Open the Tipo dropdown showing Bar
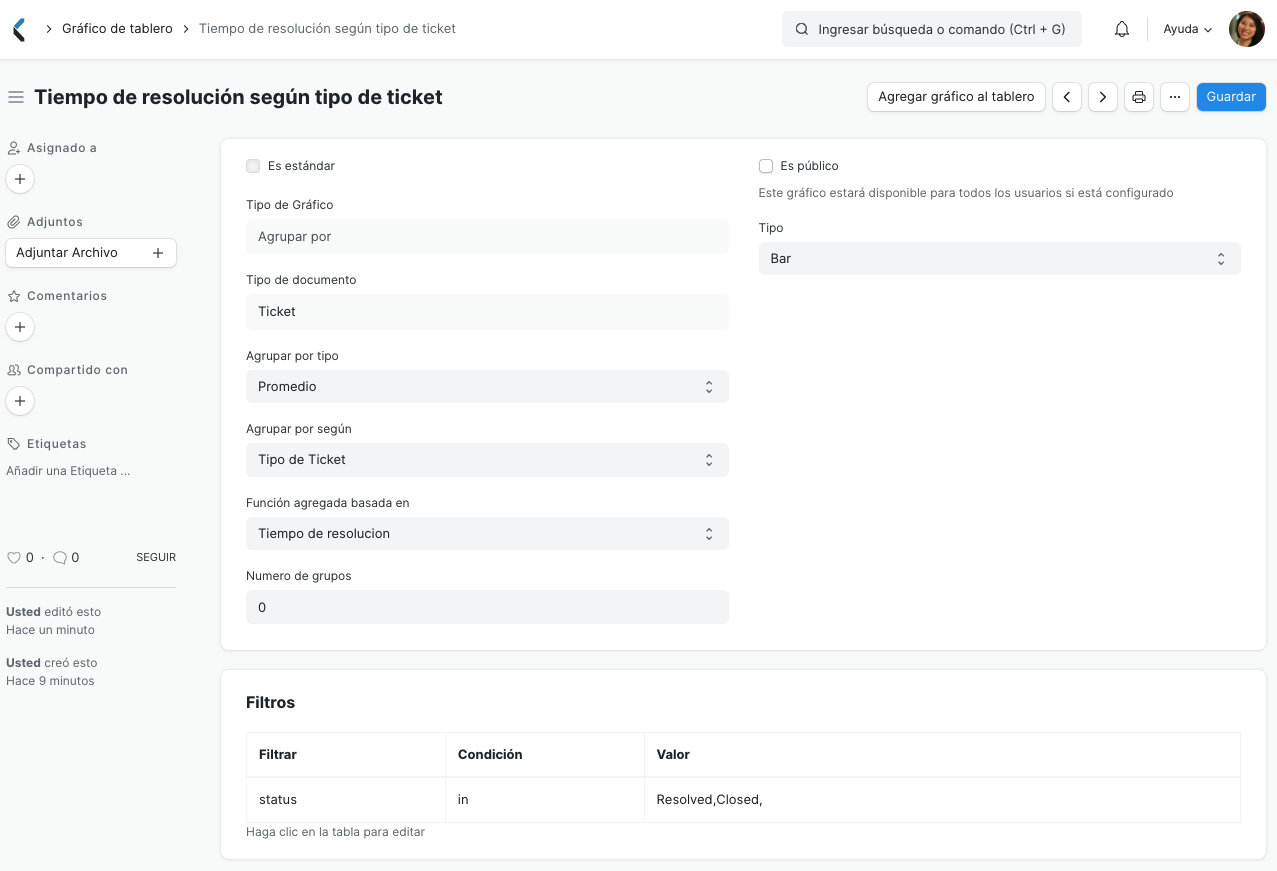 [998, 258]
